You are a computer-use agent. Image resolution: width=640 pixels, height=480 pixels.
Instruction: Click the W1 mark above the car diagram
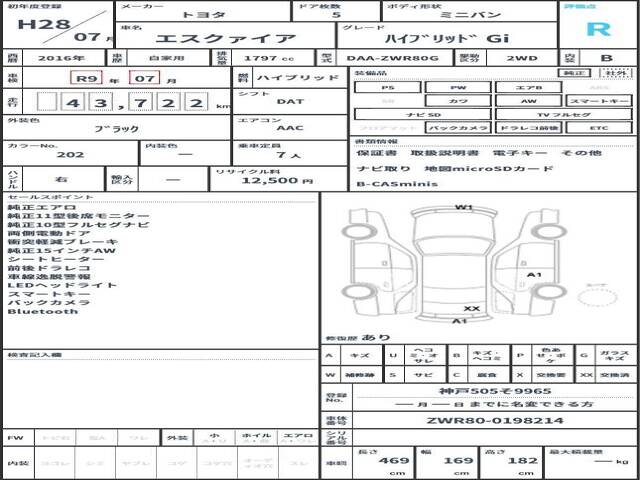click(x=463, y=208)
